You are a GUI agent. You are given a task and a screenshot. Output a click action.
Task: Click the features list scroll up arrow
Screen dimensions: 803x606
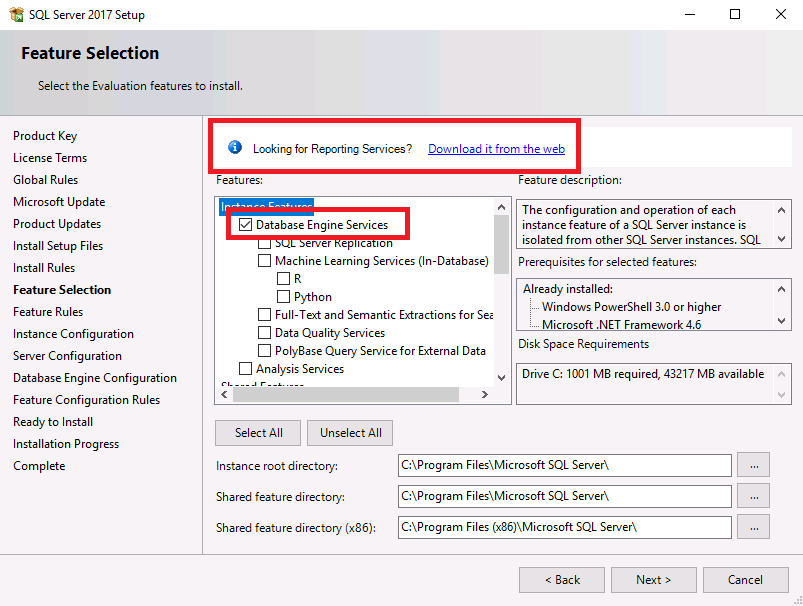pos(501,207)
